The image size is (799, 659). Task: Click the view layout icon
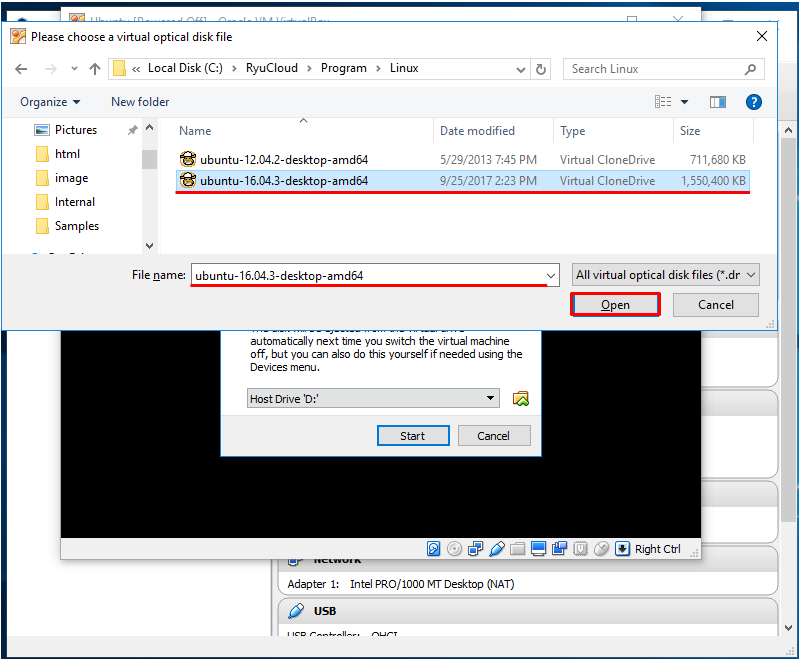[x=663, y=102]
